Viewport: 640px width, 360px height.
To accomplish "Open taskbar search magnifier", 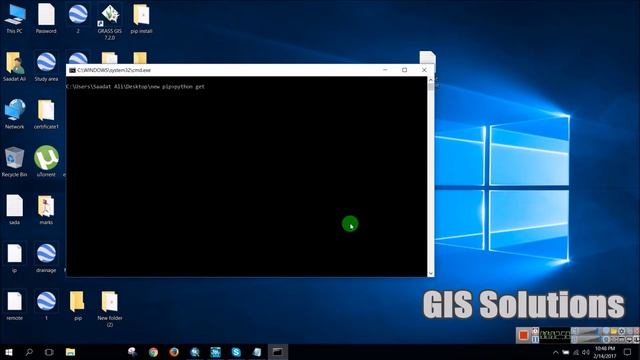I will click(29, 352).
